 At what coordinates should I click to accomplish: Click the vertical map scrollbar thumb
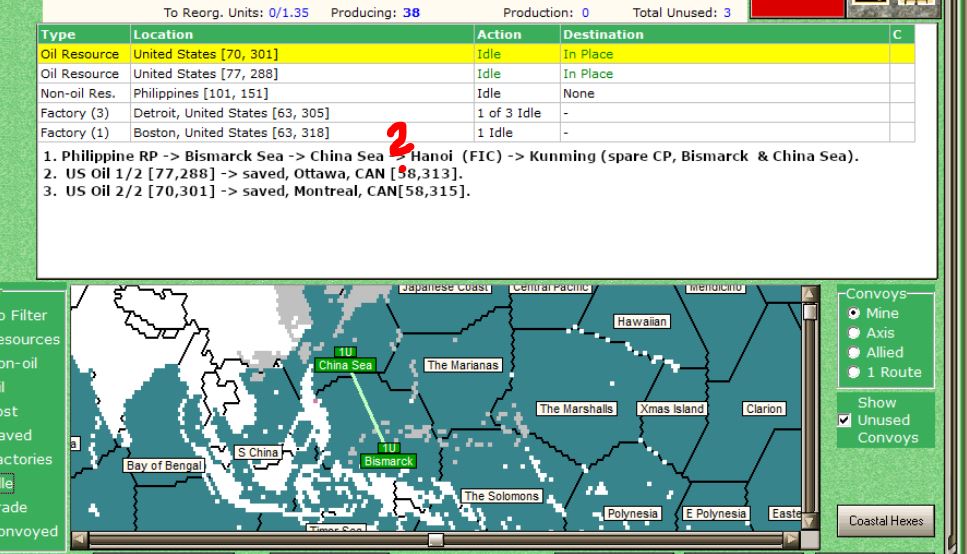[x=810, y=312]
